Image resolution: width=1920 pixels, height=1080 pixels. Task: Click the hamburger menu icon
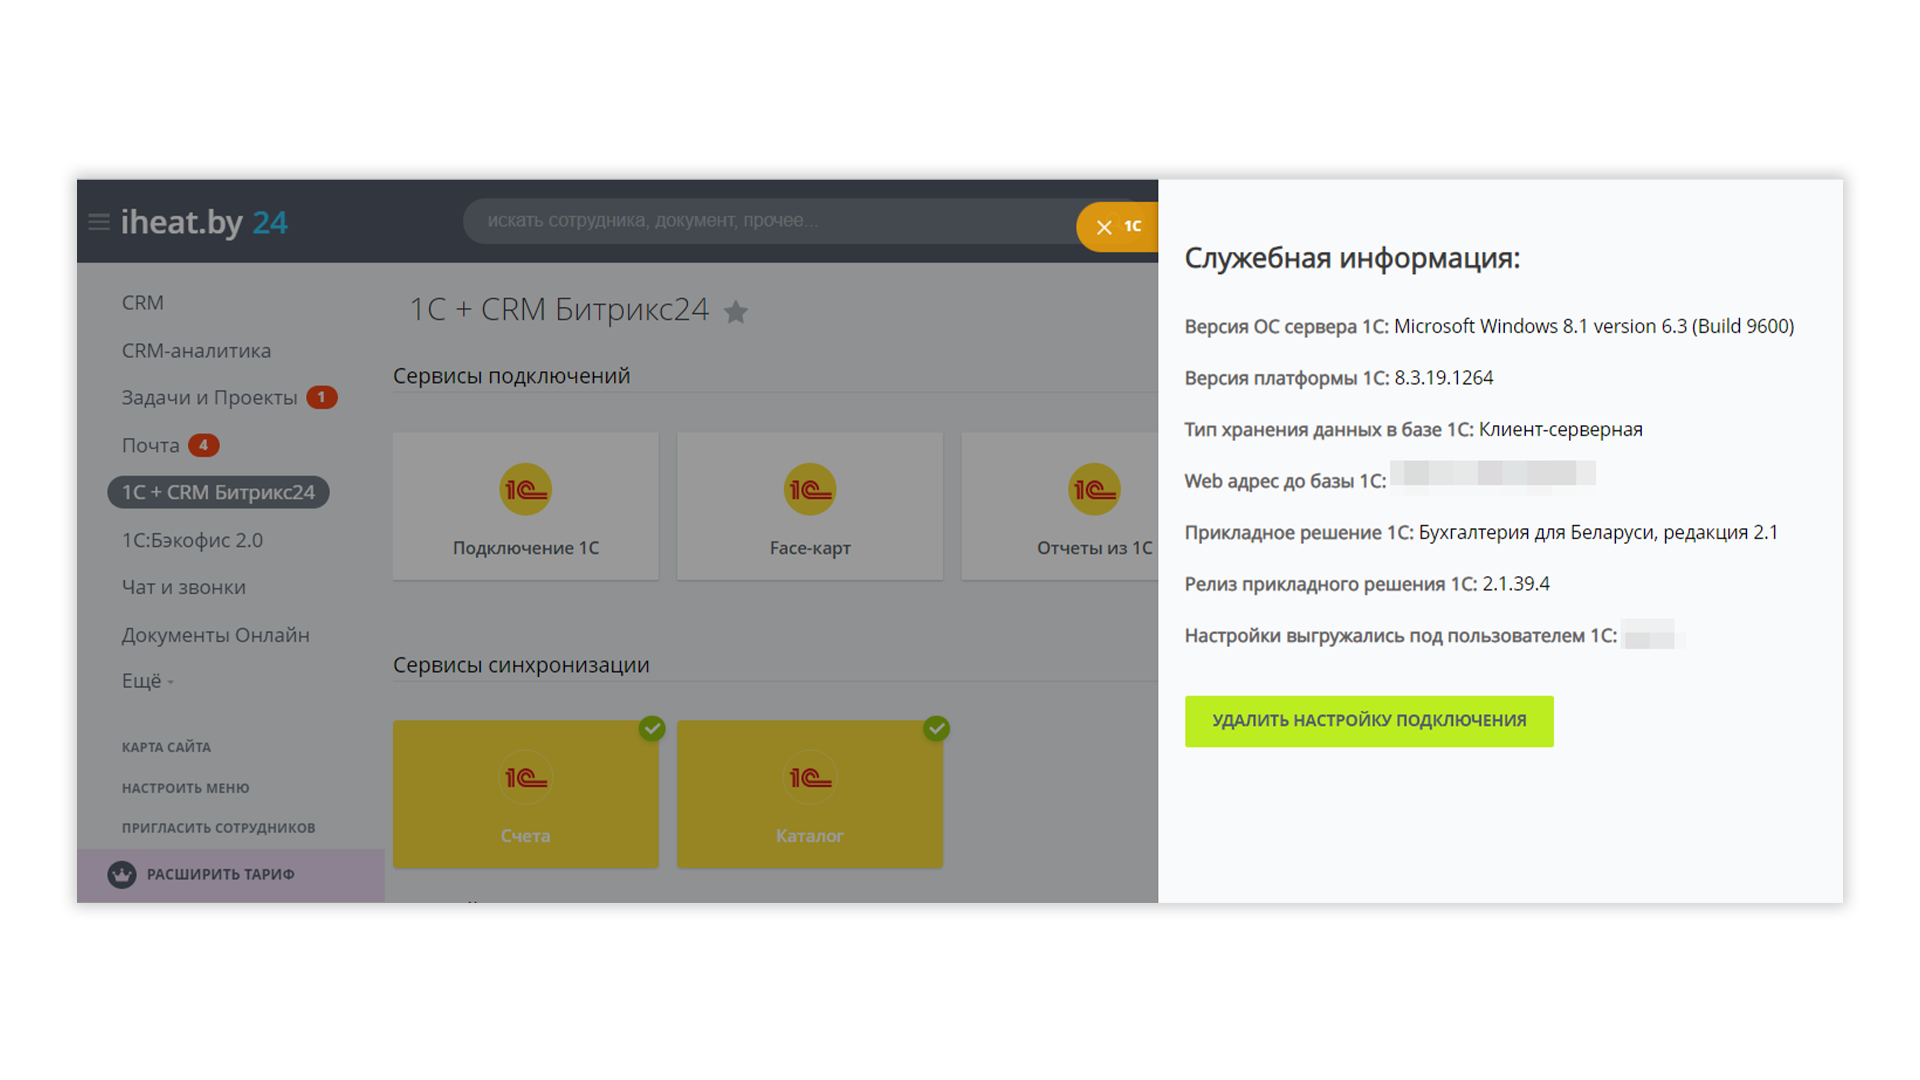tap(99, 222)
